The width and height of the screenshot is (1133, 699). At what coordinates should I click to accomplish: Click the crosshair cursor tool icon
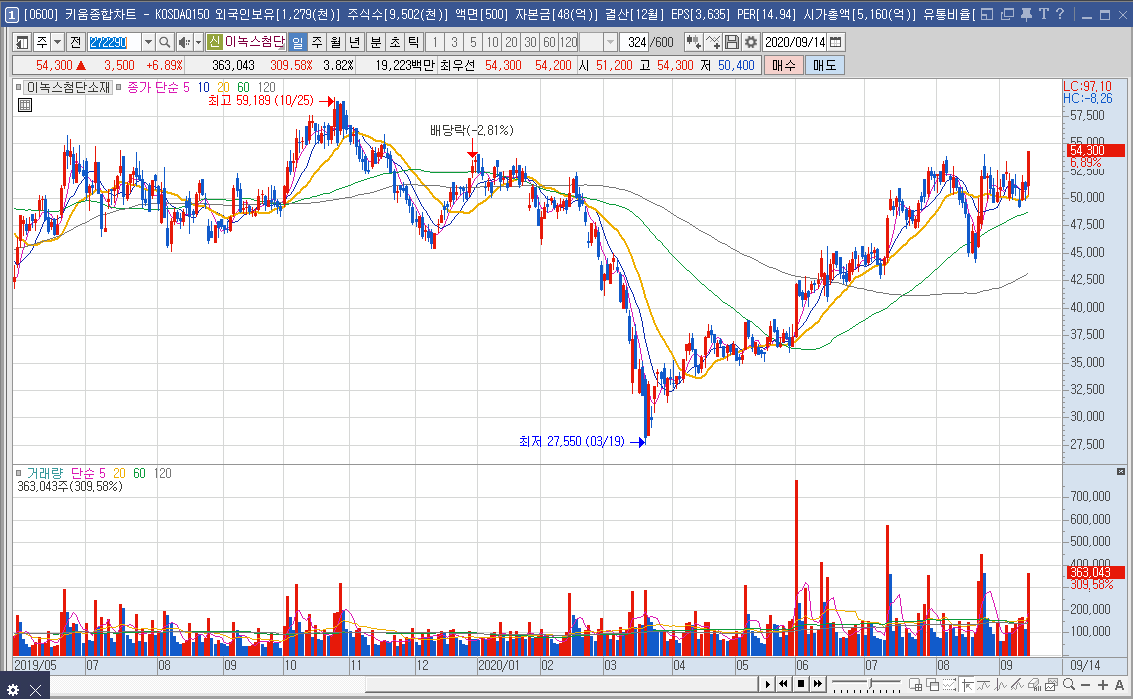pyautogui.click(x=968, y=685)
